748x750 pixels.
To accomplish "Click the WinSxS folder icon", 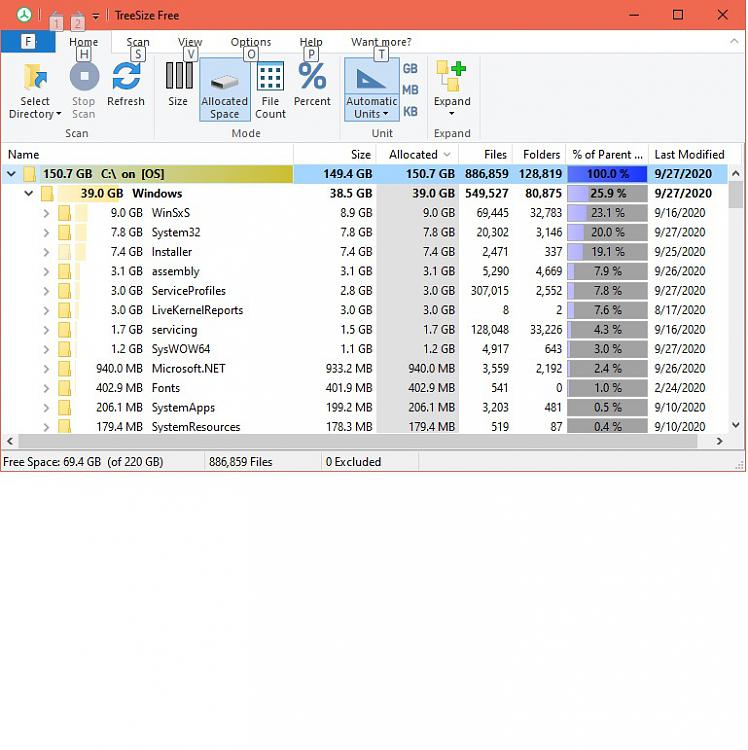I will (65, 213).
